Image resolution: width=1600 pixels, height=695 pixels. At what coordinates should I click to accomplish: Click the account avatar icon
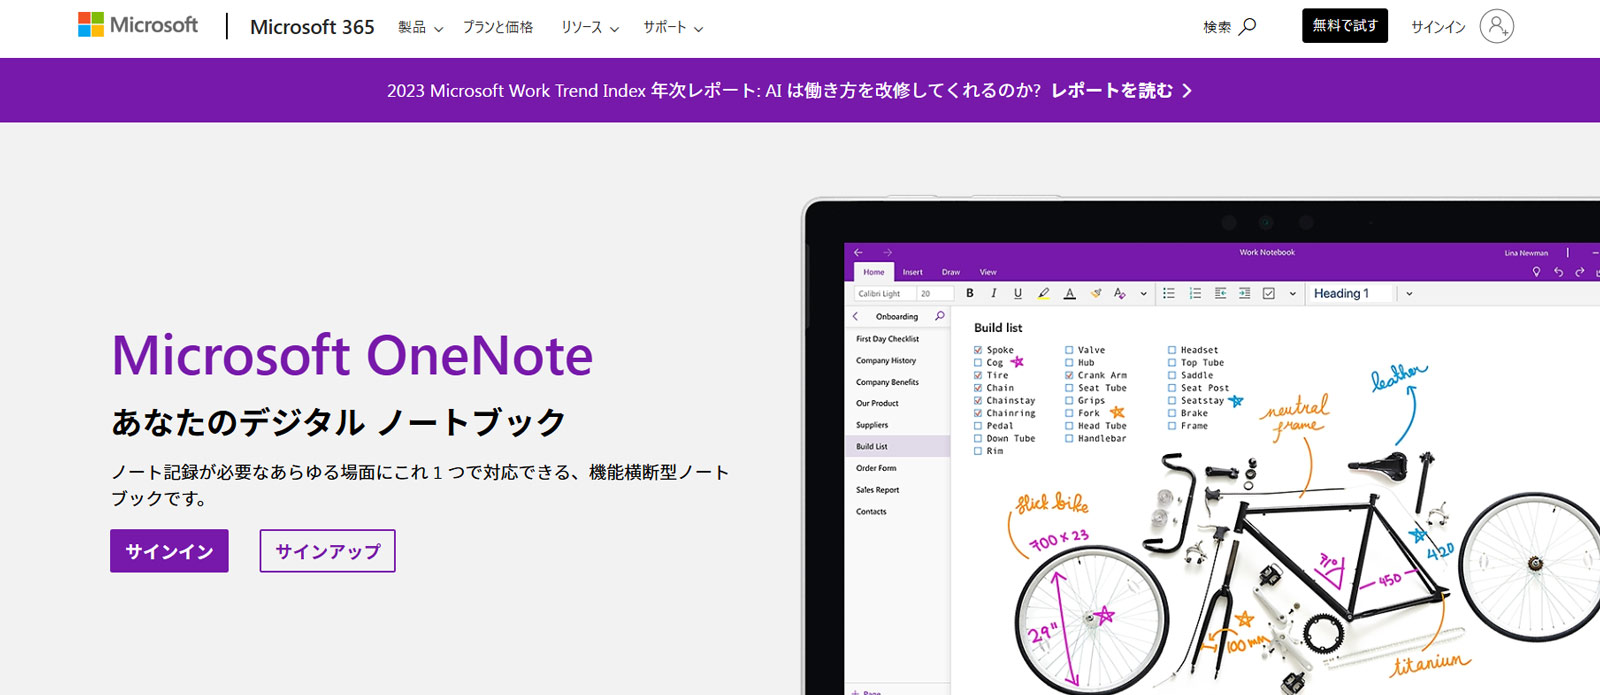(1496, 26)
